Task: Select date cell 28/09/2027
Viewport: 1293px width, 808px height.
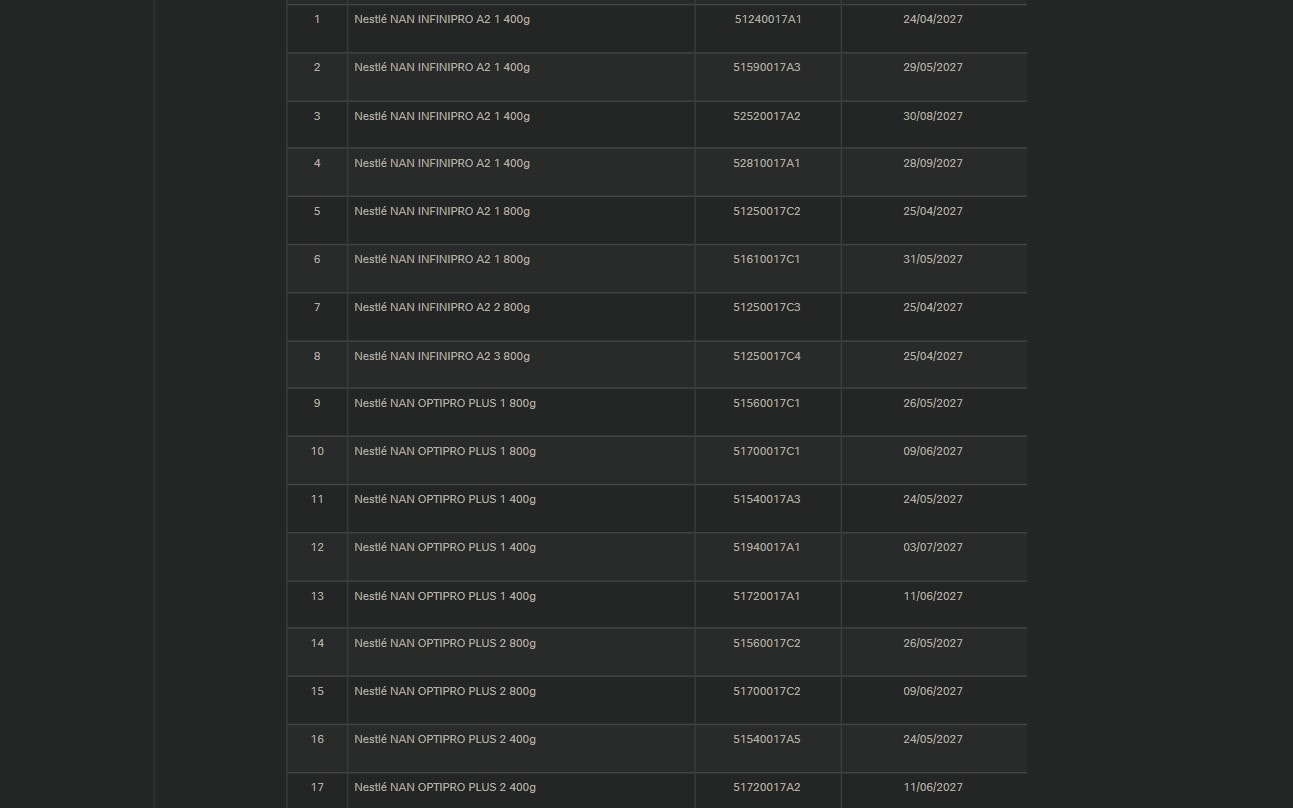Action: coord(932,163)
